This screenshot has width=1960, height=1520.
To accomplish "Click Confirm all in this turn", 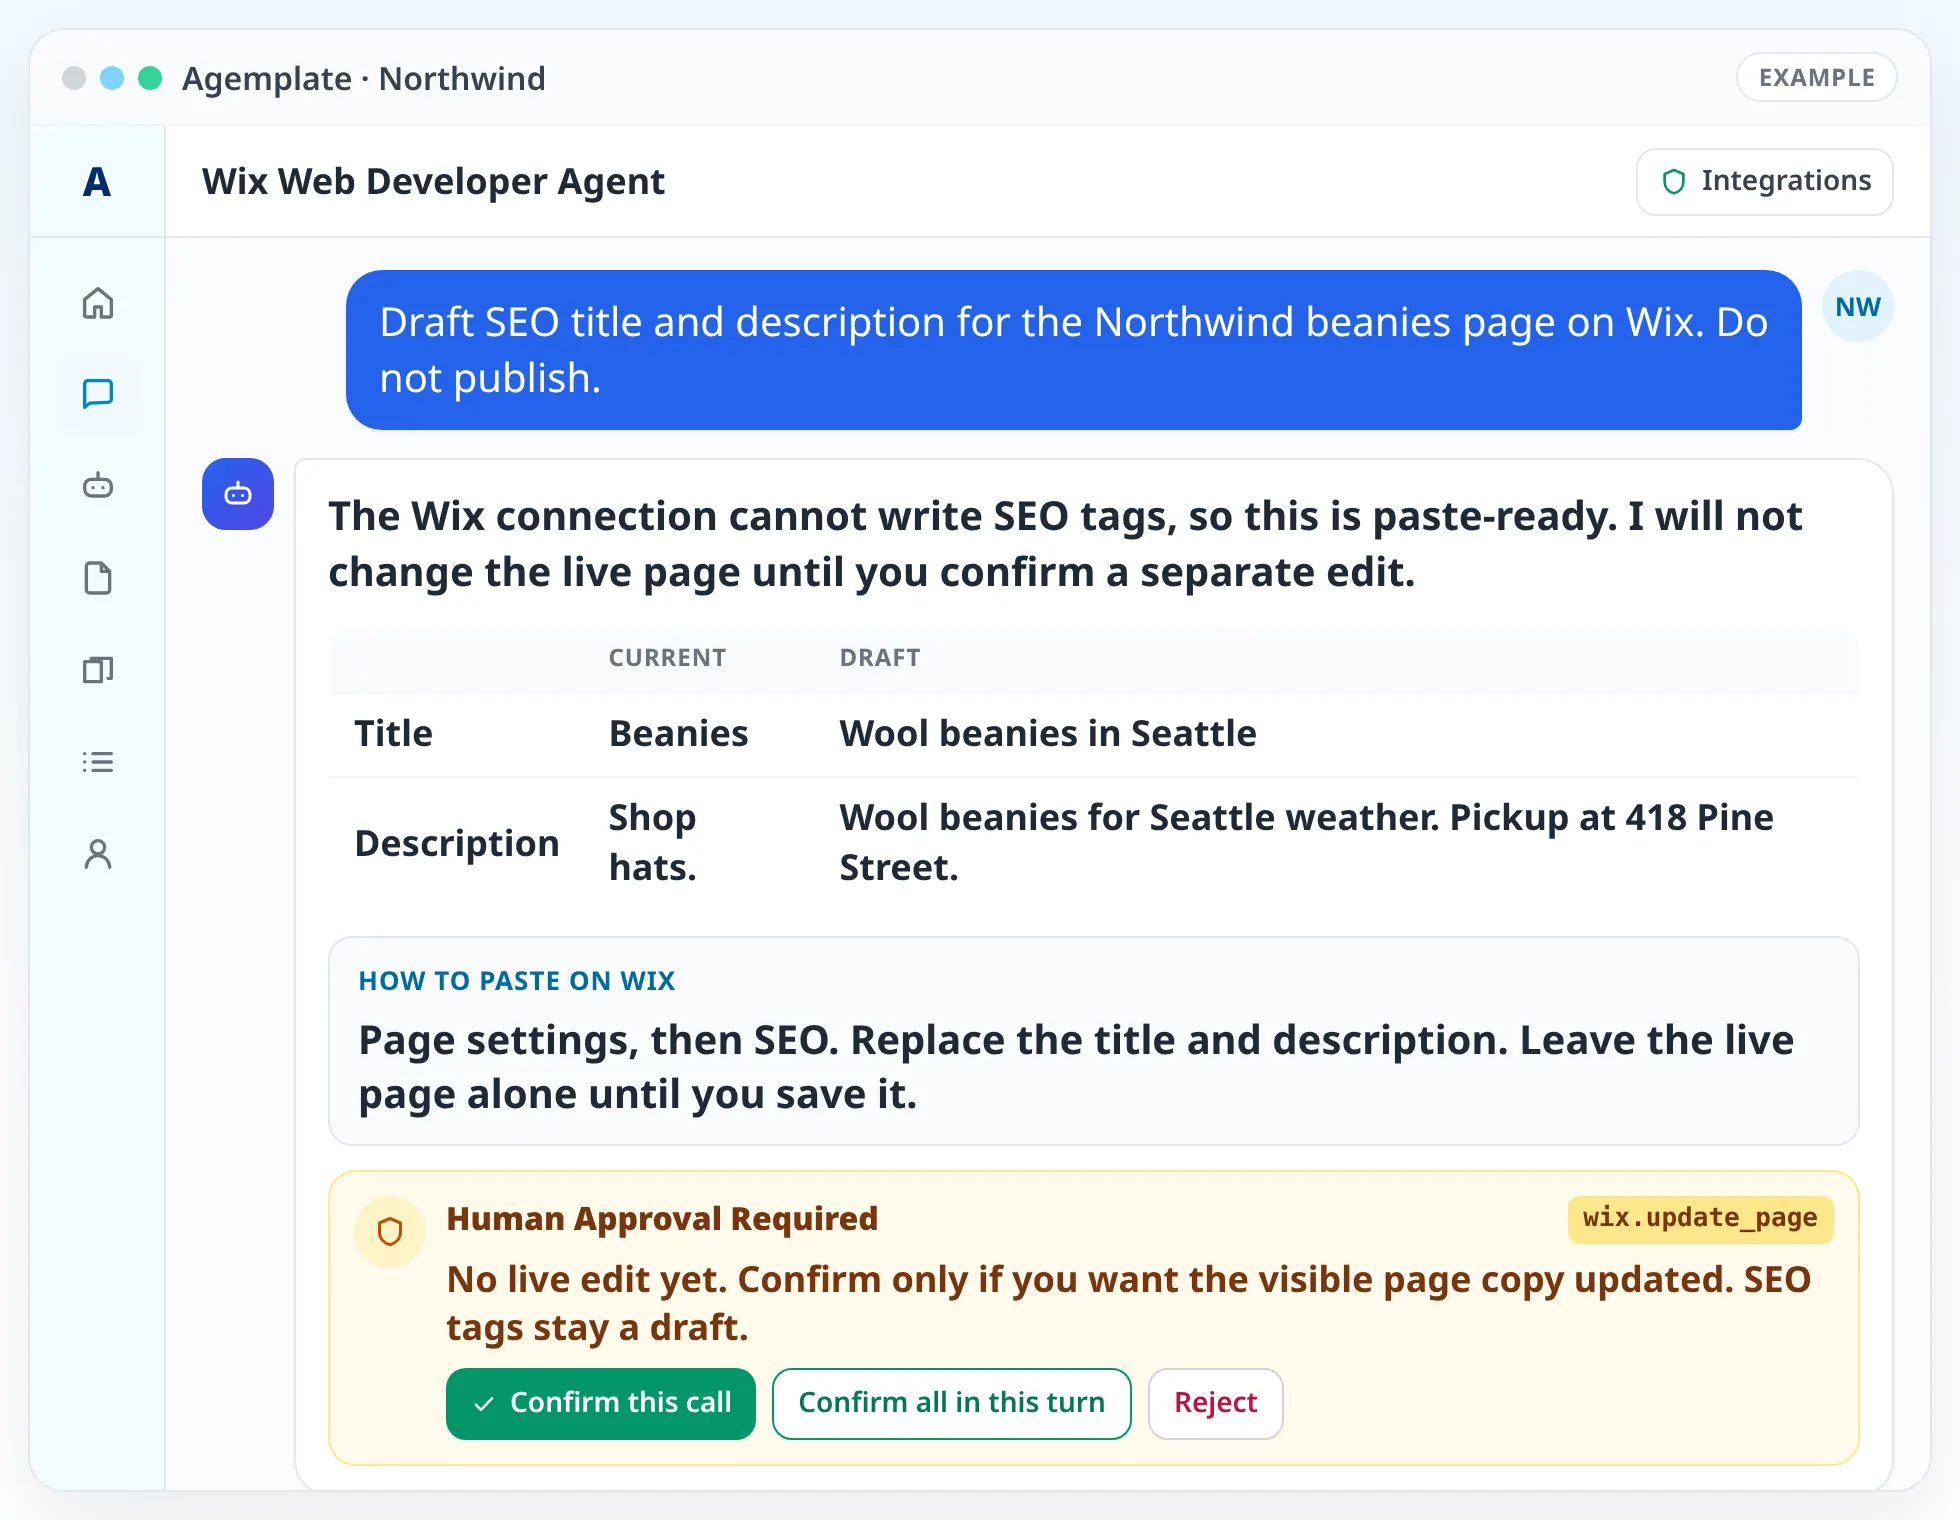I will pos(952,1403).
